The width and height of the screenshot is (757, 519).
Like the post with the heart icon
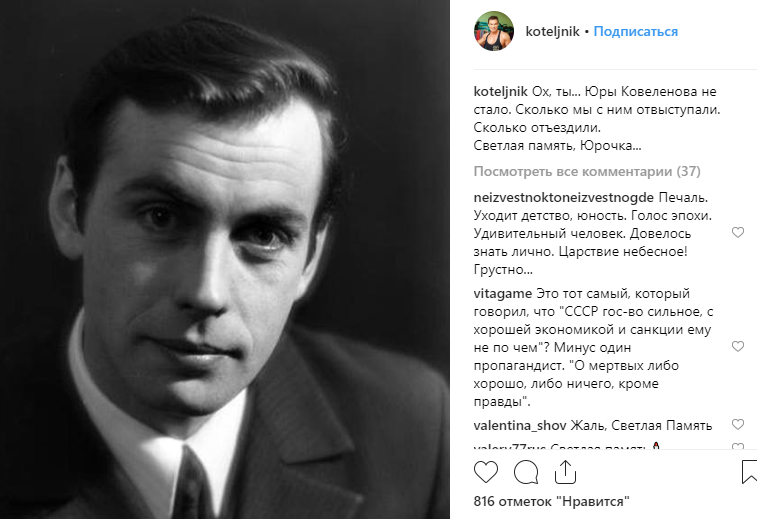click(486, 471)
